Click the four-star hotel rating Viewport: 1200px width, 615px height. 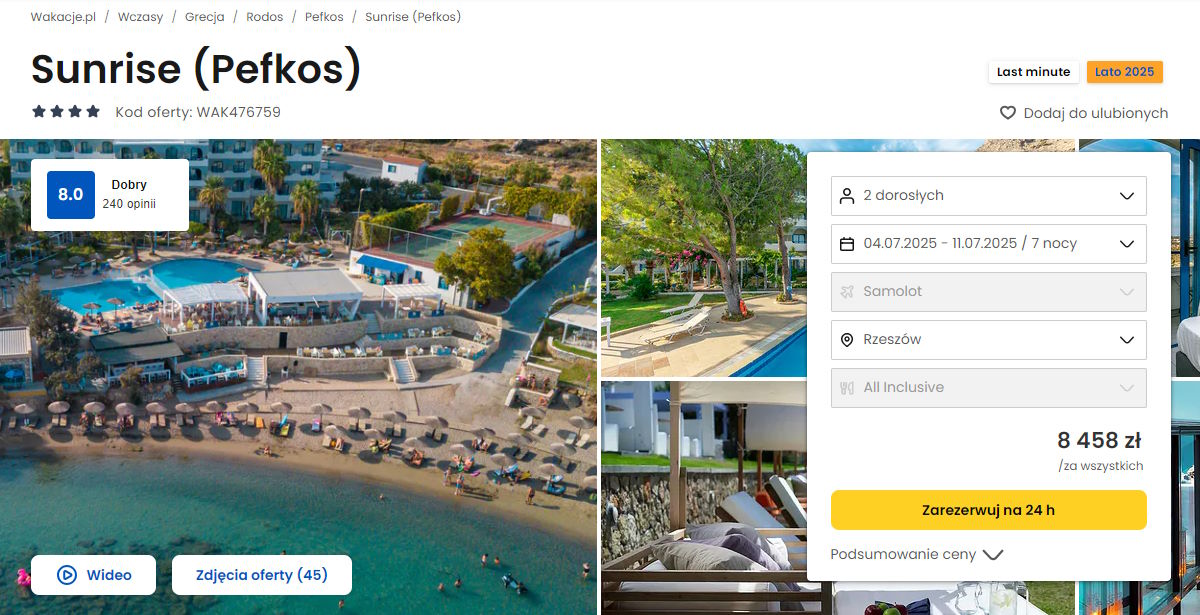(66, 112)
